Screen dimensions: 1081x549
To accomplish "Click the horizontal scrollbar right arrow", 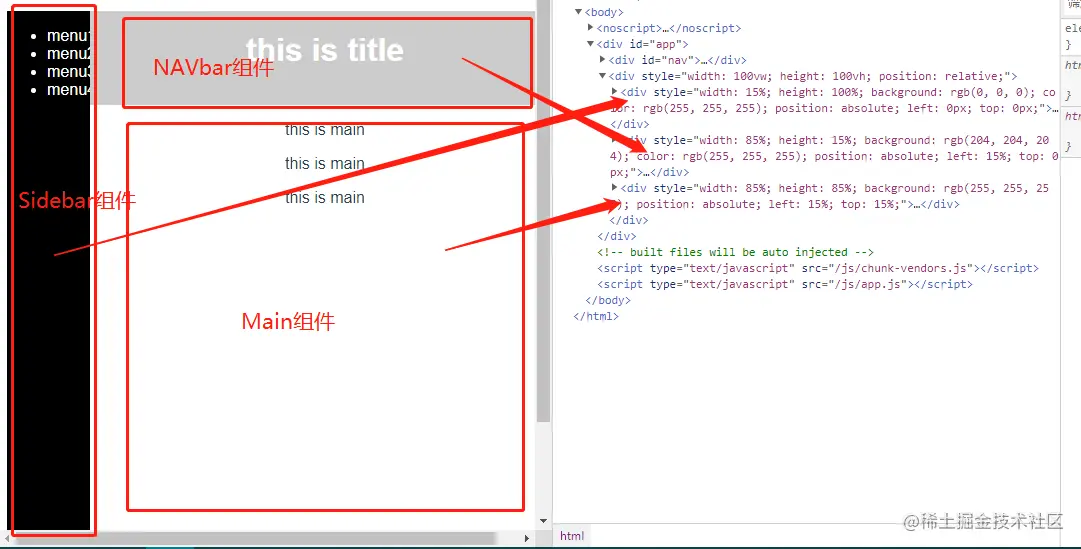I will 527,538.
